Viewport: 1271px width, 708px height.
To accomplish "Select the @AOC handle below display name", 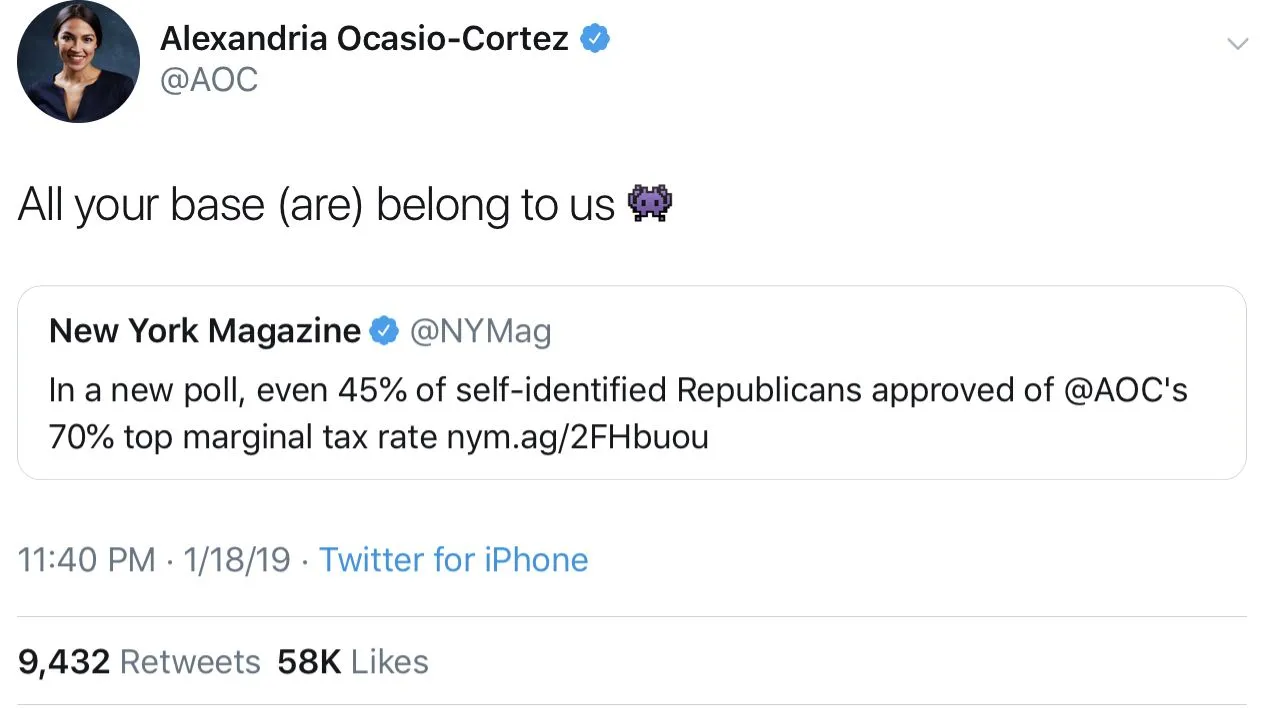I will click(x=209, y=80).
